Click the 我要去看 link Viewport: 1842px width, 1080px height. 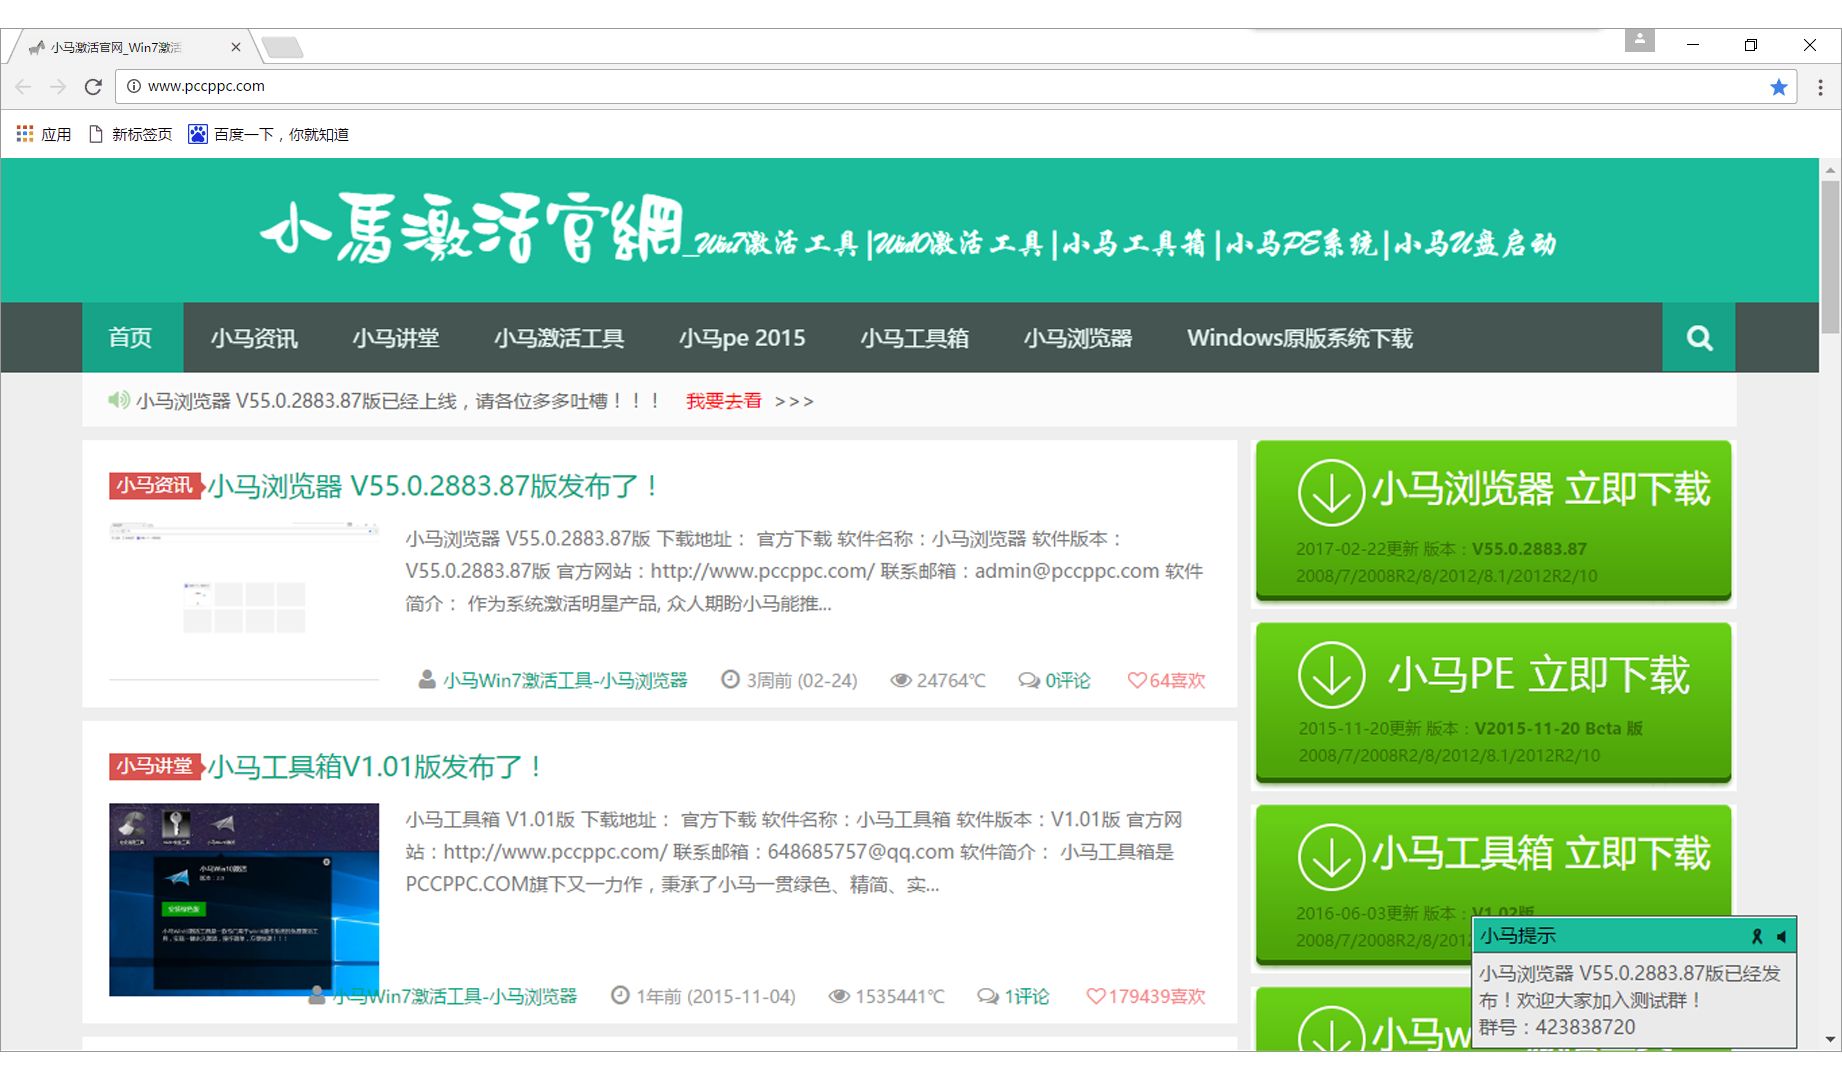[724, 401]
